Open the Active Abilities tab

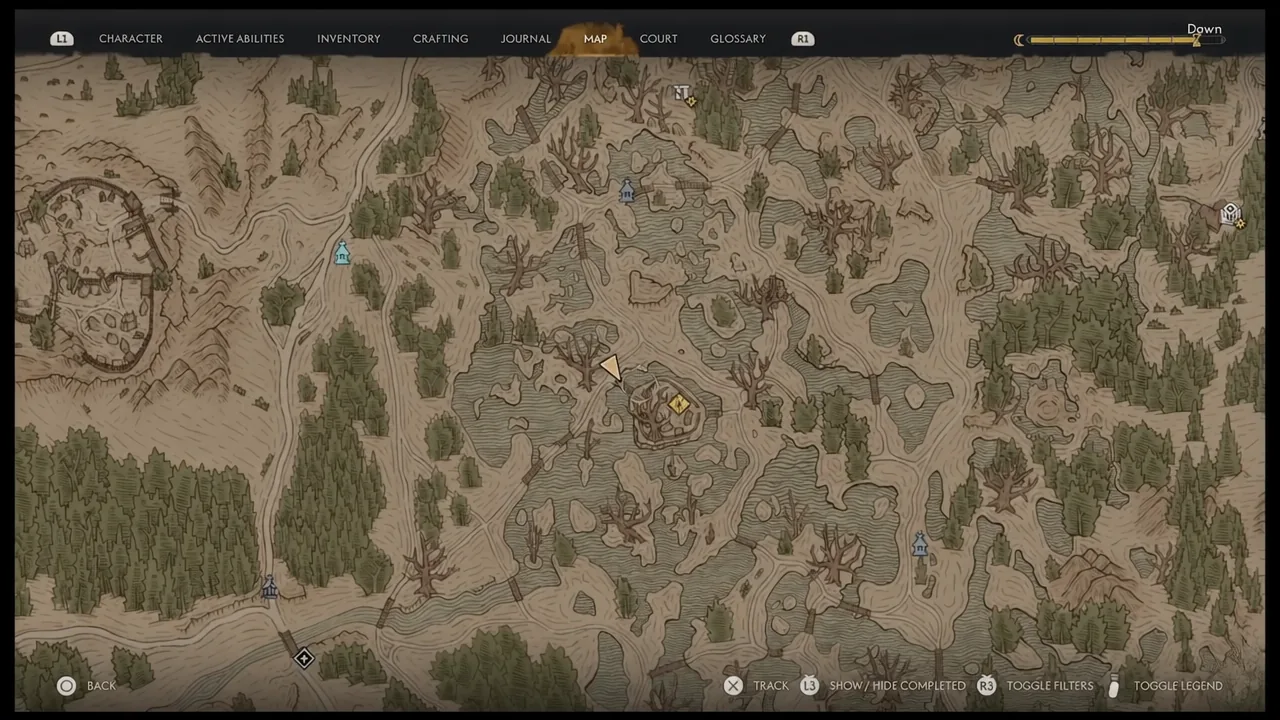pyautogui.click(x=240, y=39)
